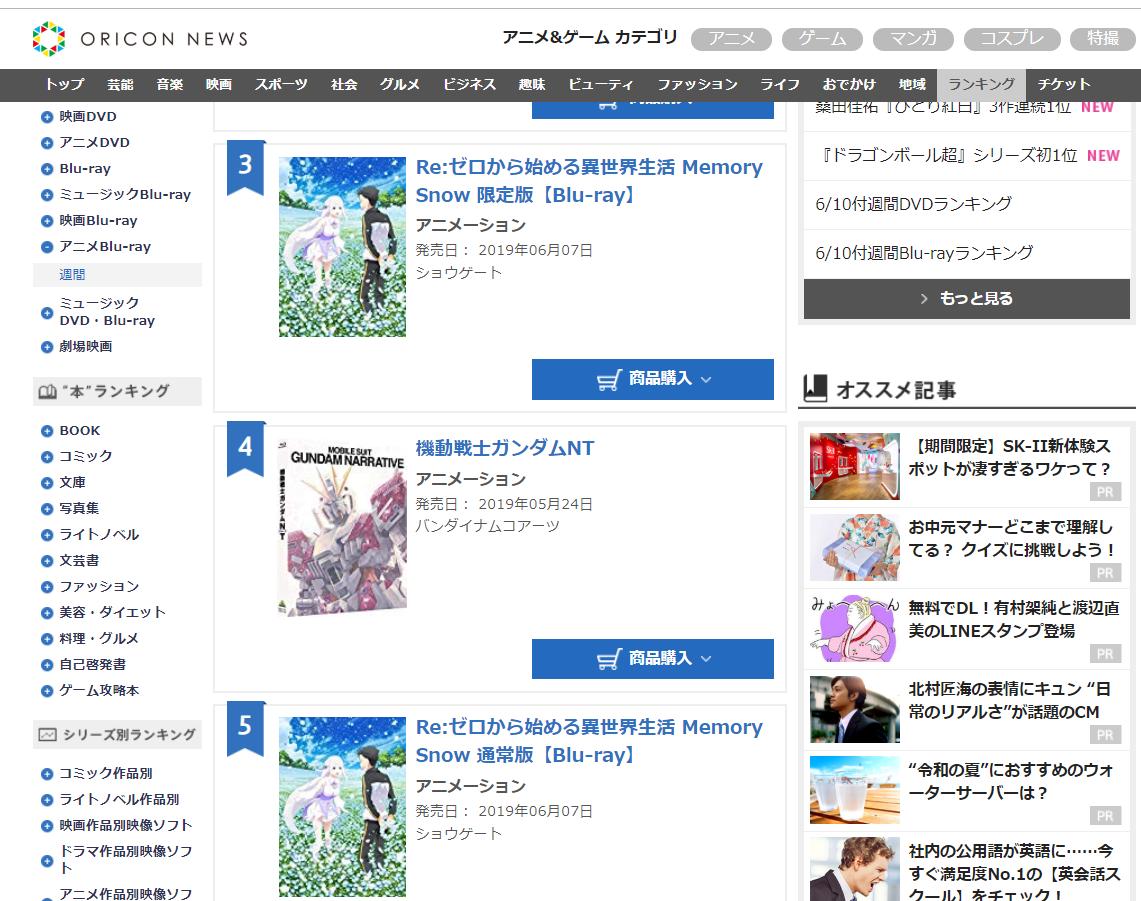
Task: Expand the 映画DVD plus icon
Action: (47, 116)
